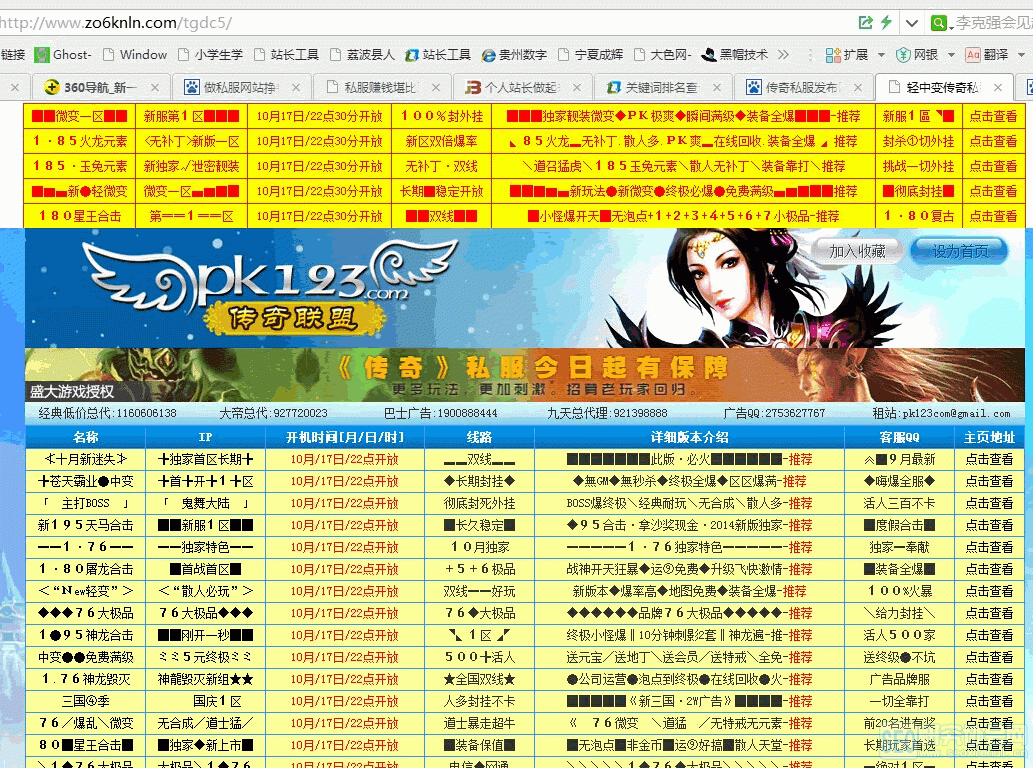Click the Aa translate (翻译) icon
The image size is (1033, 768).
pyautogui.click(x=973, y=55)
